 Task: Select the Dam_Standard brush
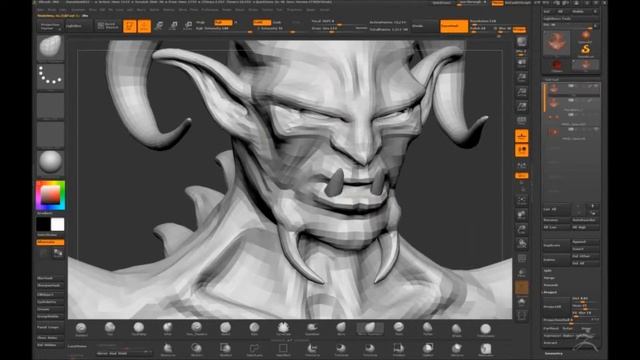196,329
